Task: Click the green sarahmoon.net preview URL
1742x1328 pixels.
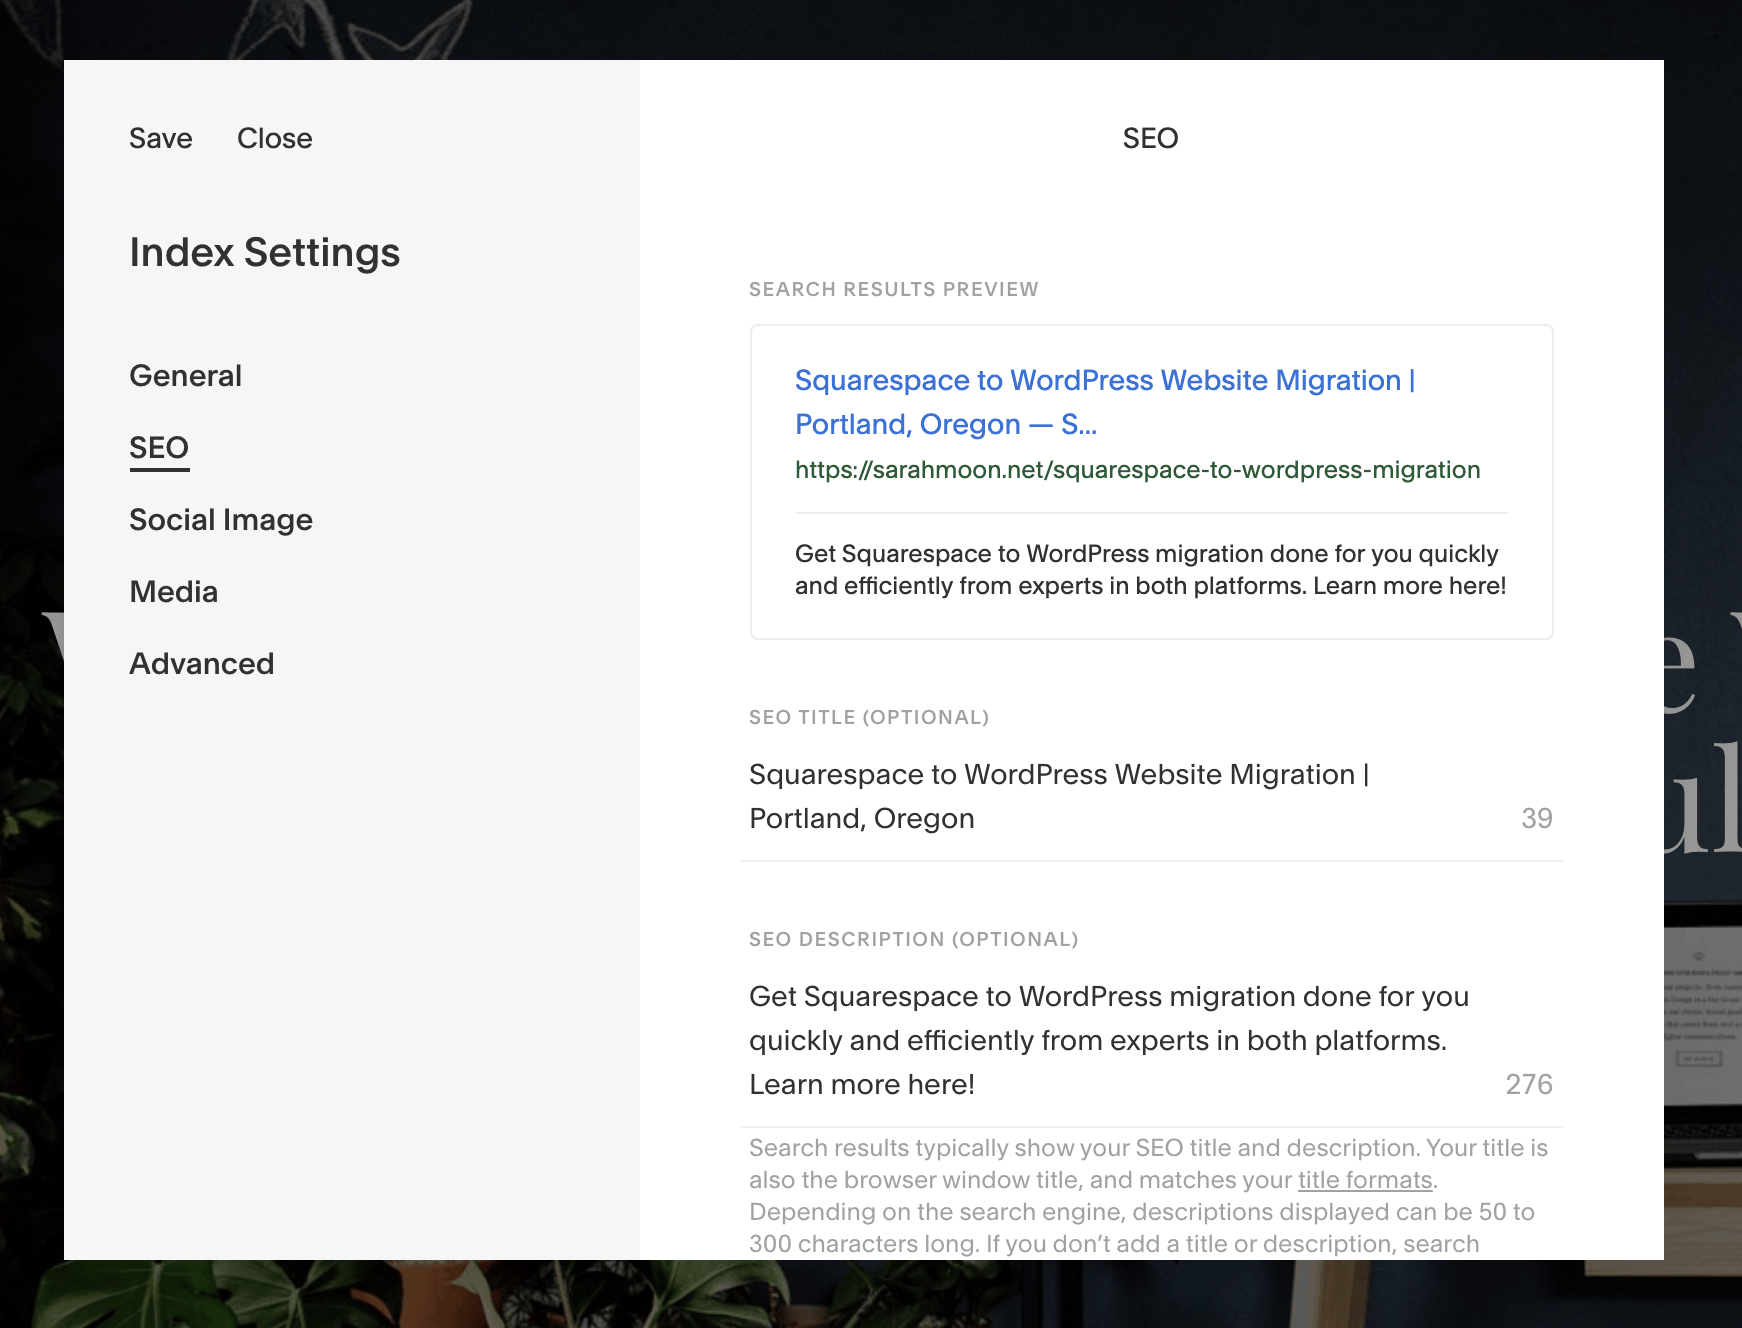Action: (x=1137, y=470)
